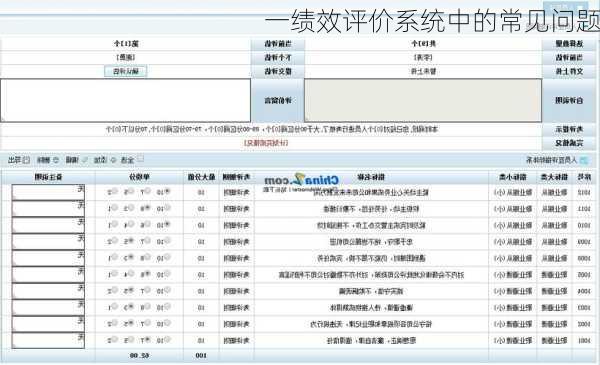Tick the 全选 (select all) checkbox
Viewport: 600px width, 365px height.
click(x=141, y=158)
